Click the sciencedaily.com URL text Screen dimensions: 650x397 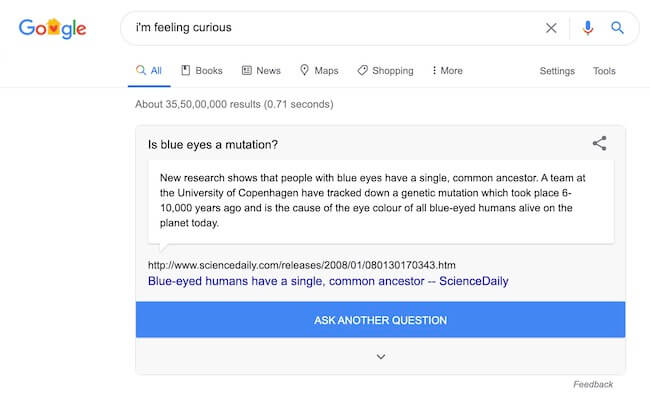tap(301, 265)
